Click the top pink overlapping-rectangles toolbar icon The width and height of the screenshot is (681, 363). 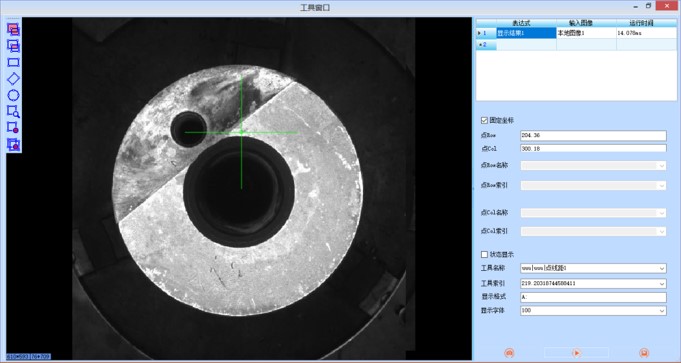13,29
